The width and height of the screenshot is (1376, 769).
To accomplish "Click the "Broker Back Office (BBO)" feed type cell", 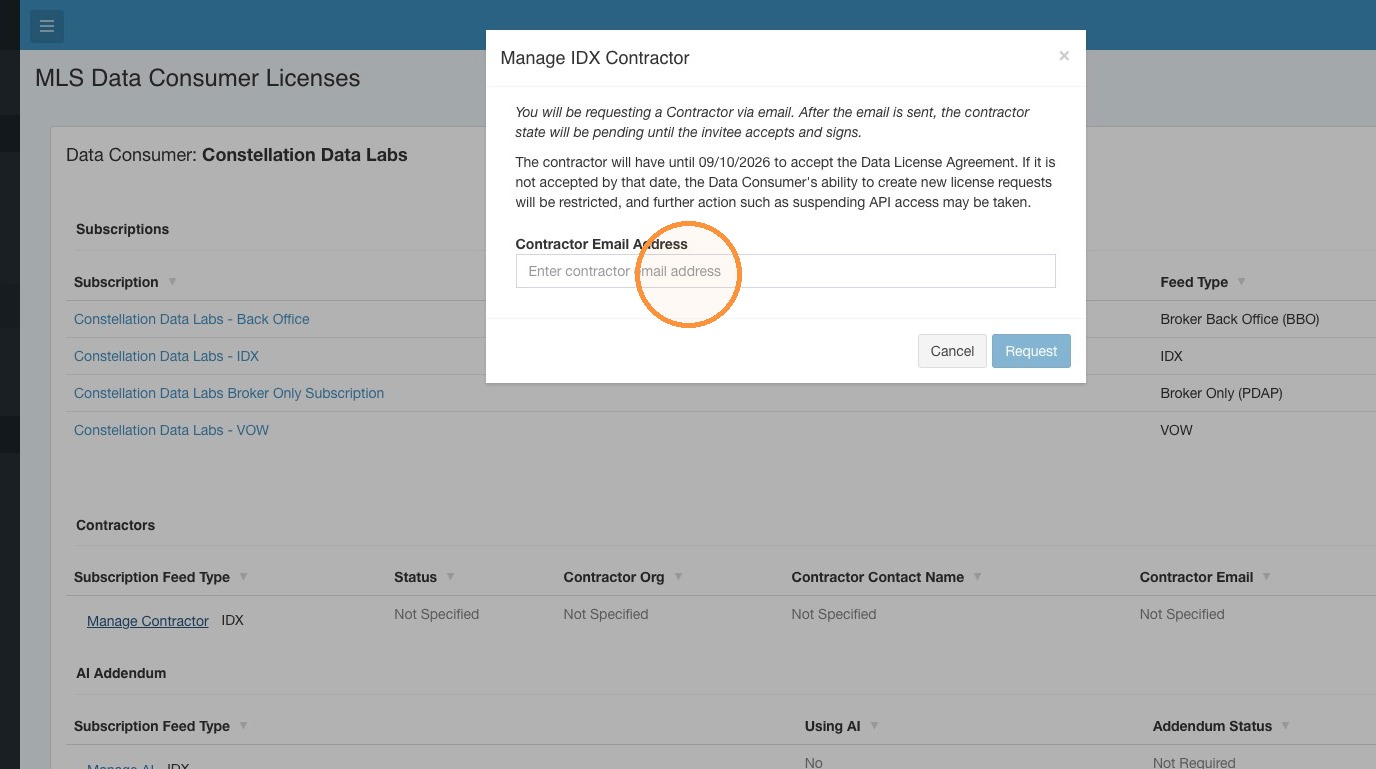I will [1240, 319].
